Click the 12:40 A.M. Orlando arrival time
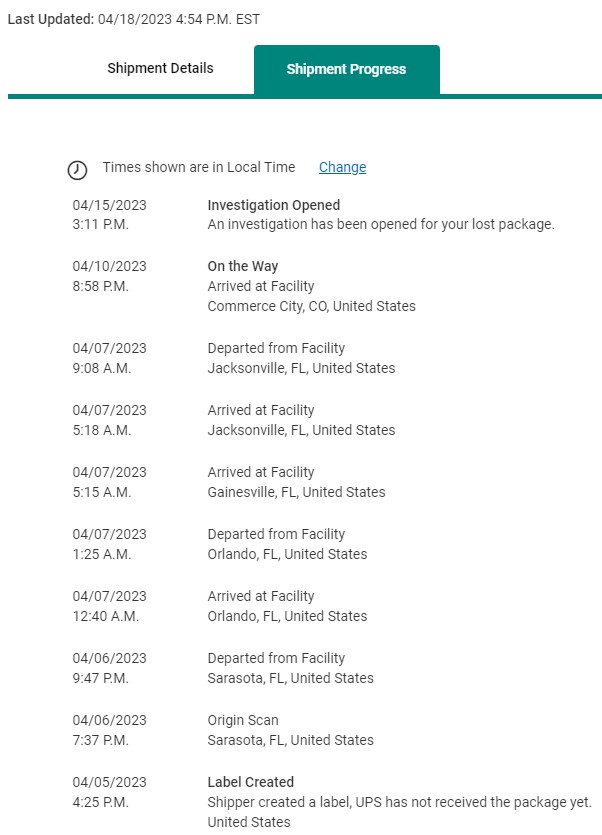 [105, 616]
